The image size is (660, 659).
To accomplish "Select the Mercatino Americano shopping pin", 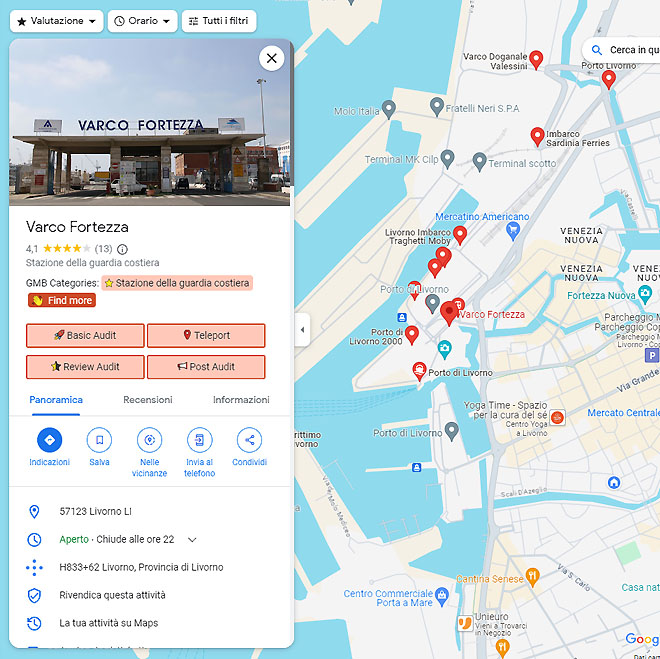I will pos(513,231).
